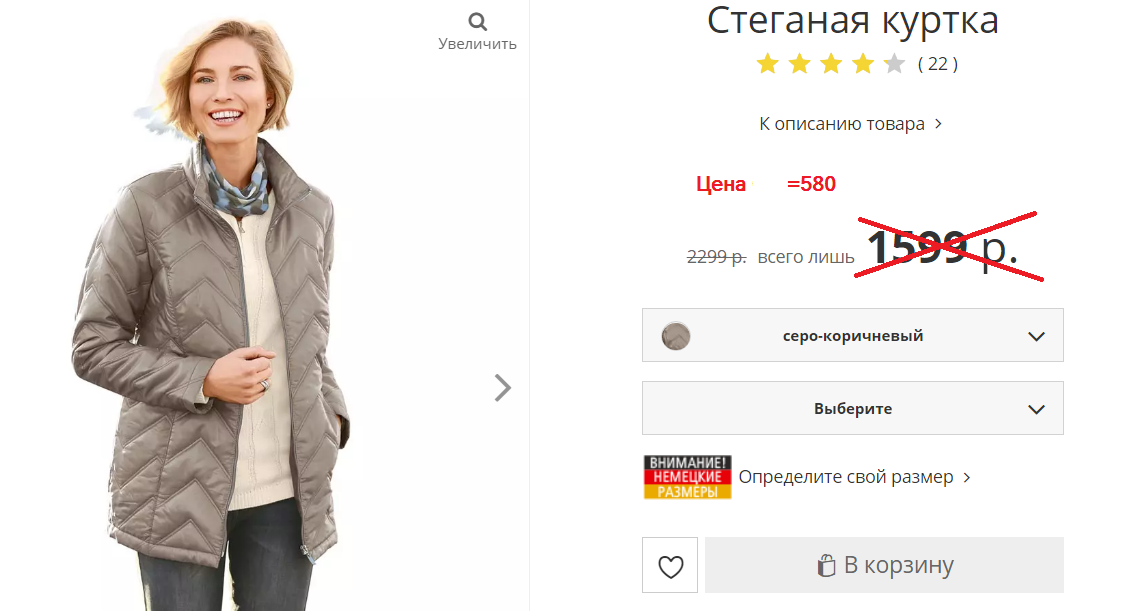The height and width of the screenshot is (611, 1131).
Task: Open Определите свой размер link
Action: (x=855, y=477)
